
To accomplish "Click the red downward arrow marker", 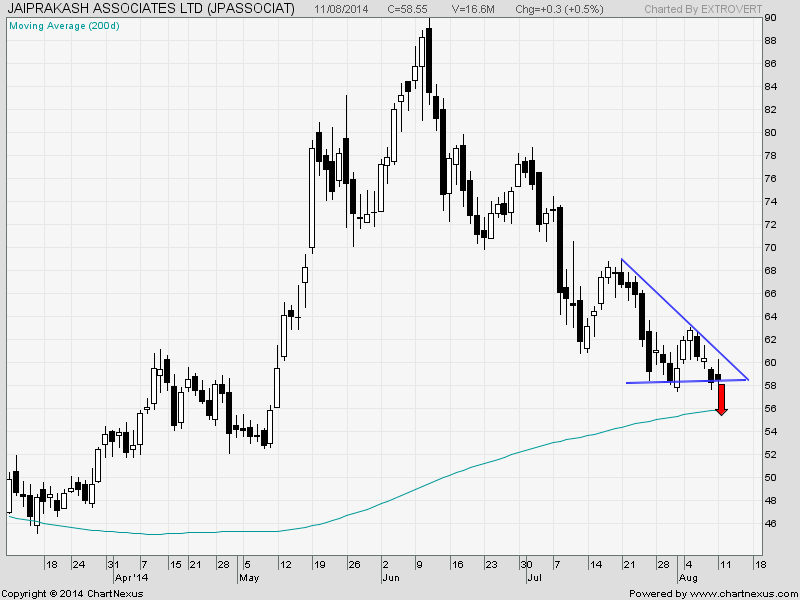I will pos(721,400).
